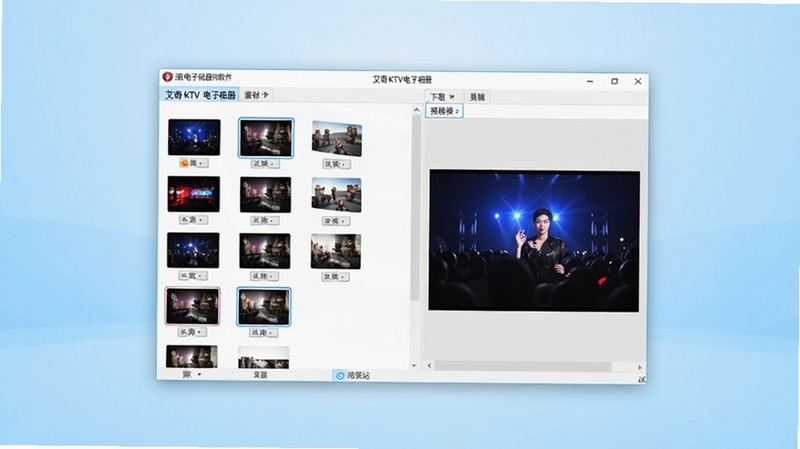Close the 艾奇KTV电子相册 window
The image size is (800, 449).
pos(638,81)
